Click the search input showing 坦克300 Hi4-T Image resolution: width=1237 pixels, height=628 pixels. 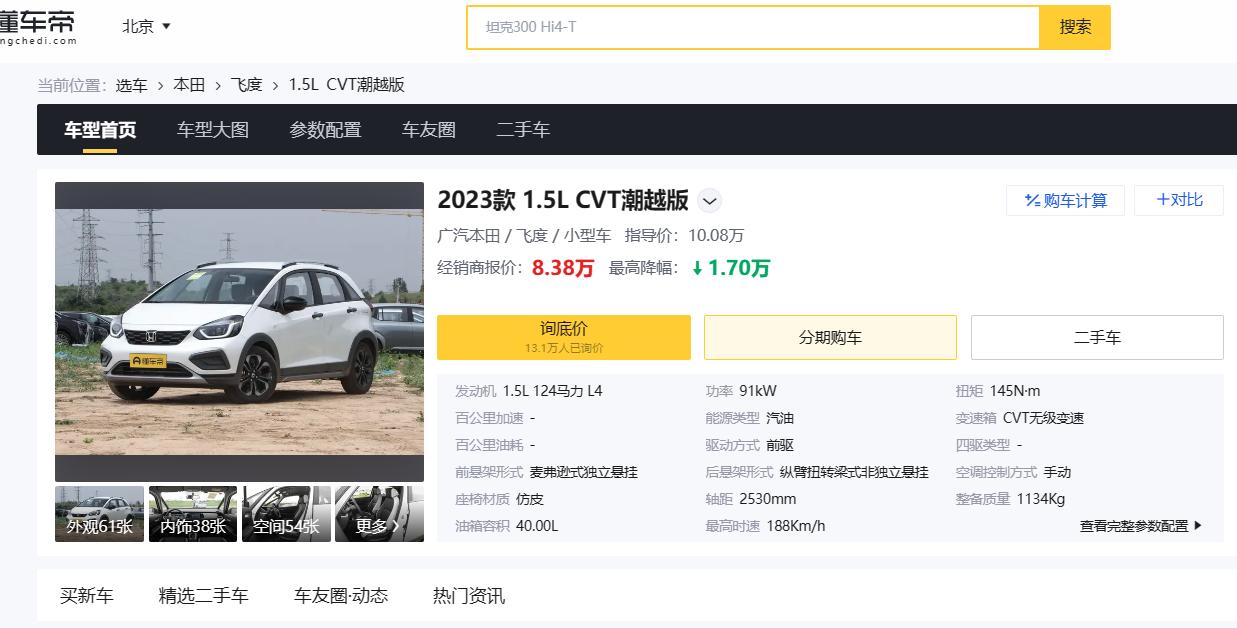click(x=751, y=29)
